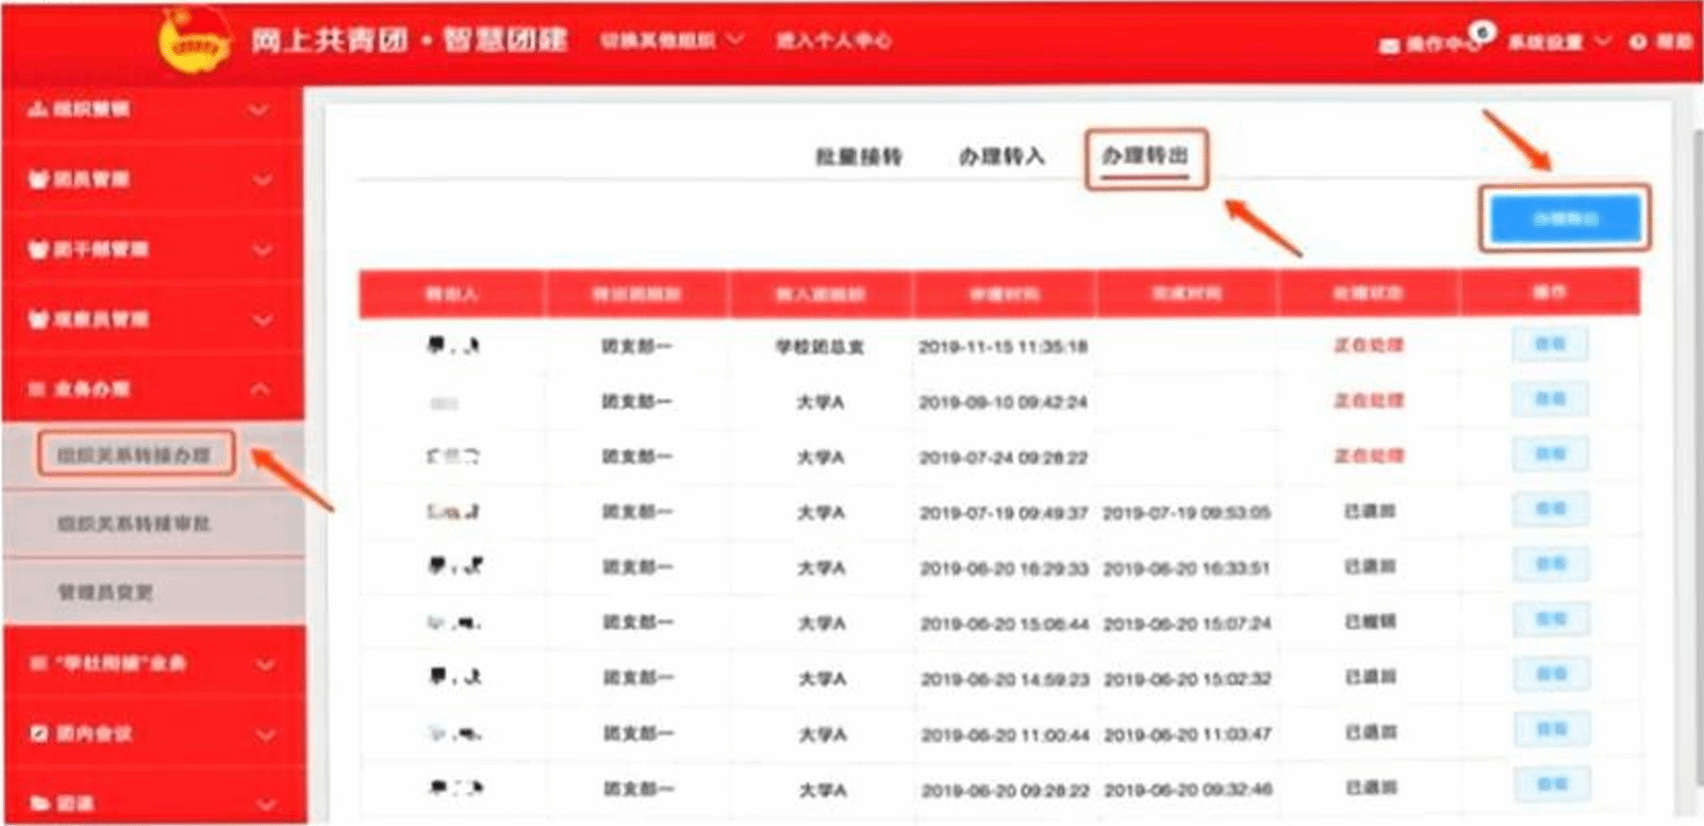
Task: Select 管理员变更 in the sidebar submenu
Action: click(105, 593)
